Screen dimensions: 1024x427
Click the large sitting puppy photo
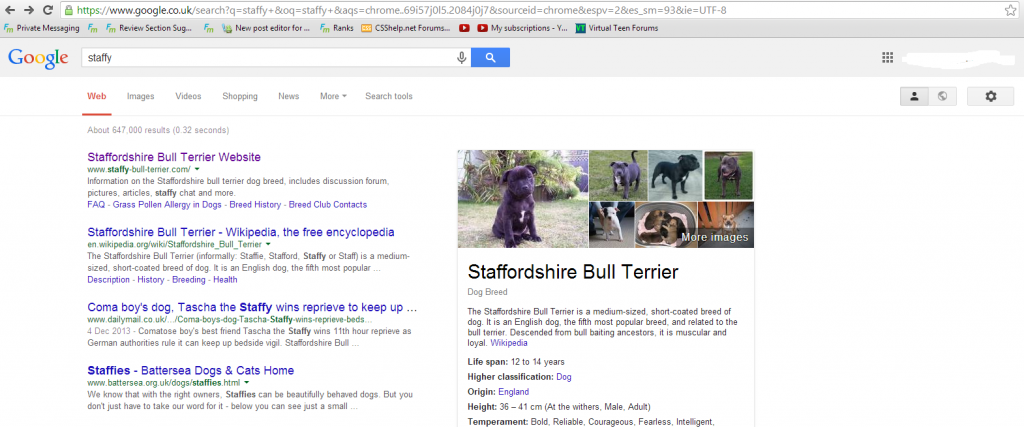522,199
